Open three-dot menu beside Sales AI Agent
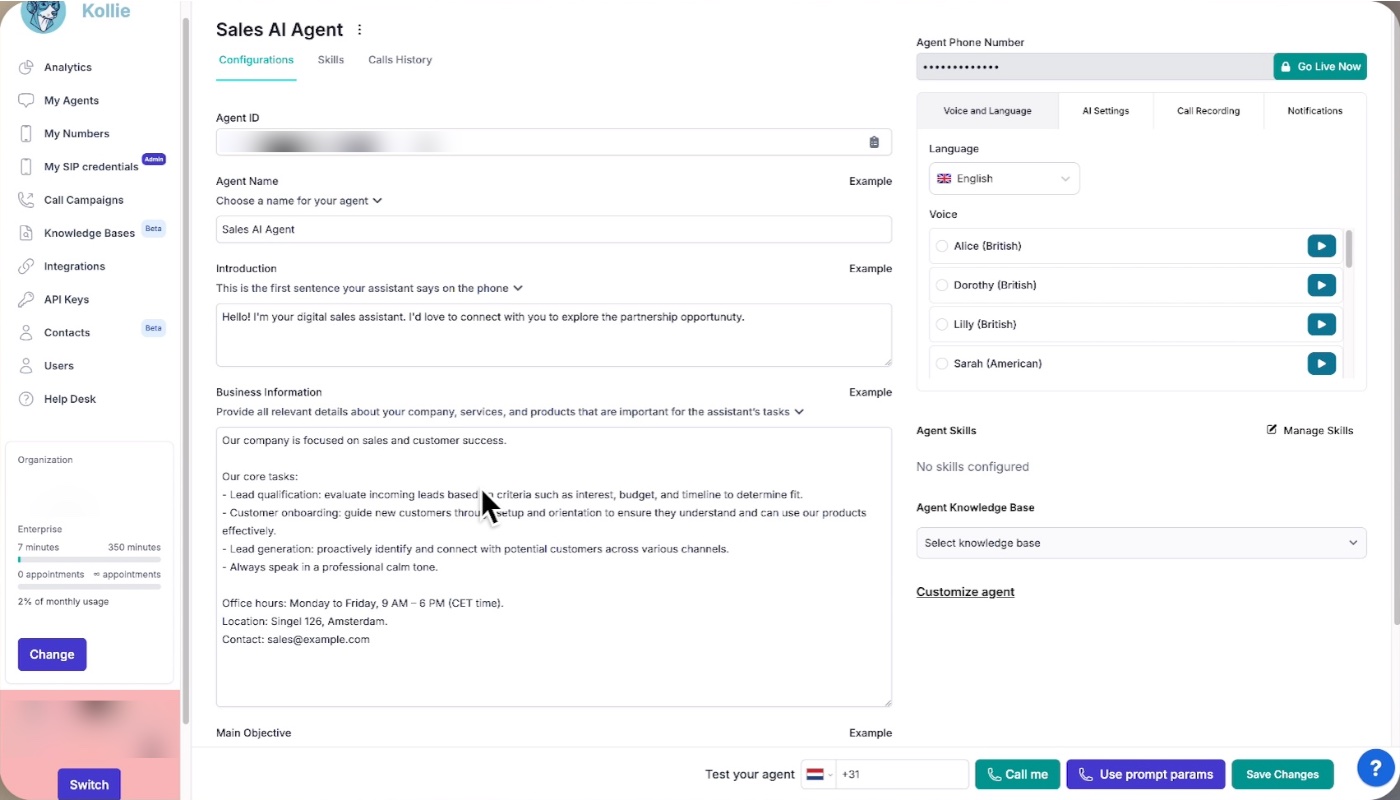Screen dimensions: 1400x800 pyautogui.click(x=360, y=30)
